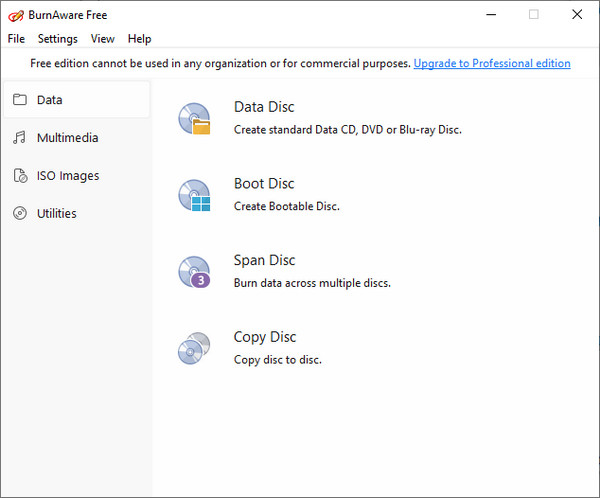Click the folder icon beside Data

(20, 100)
